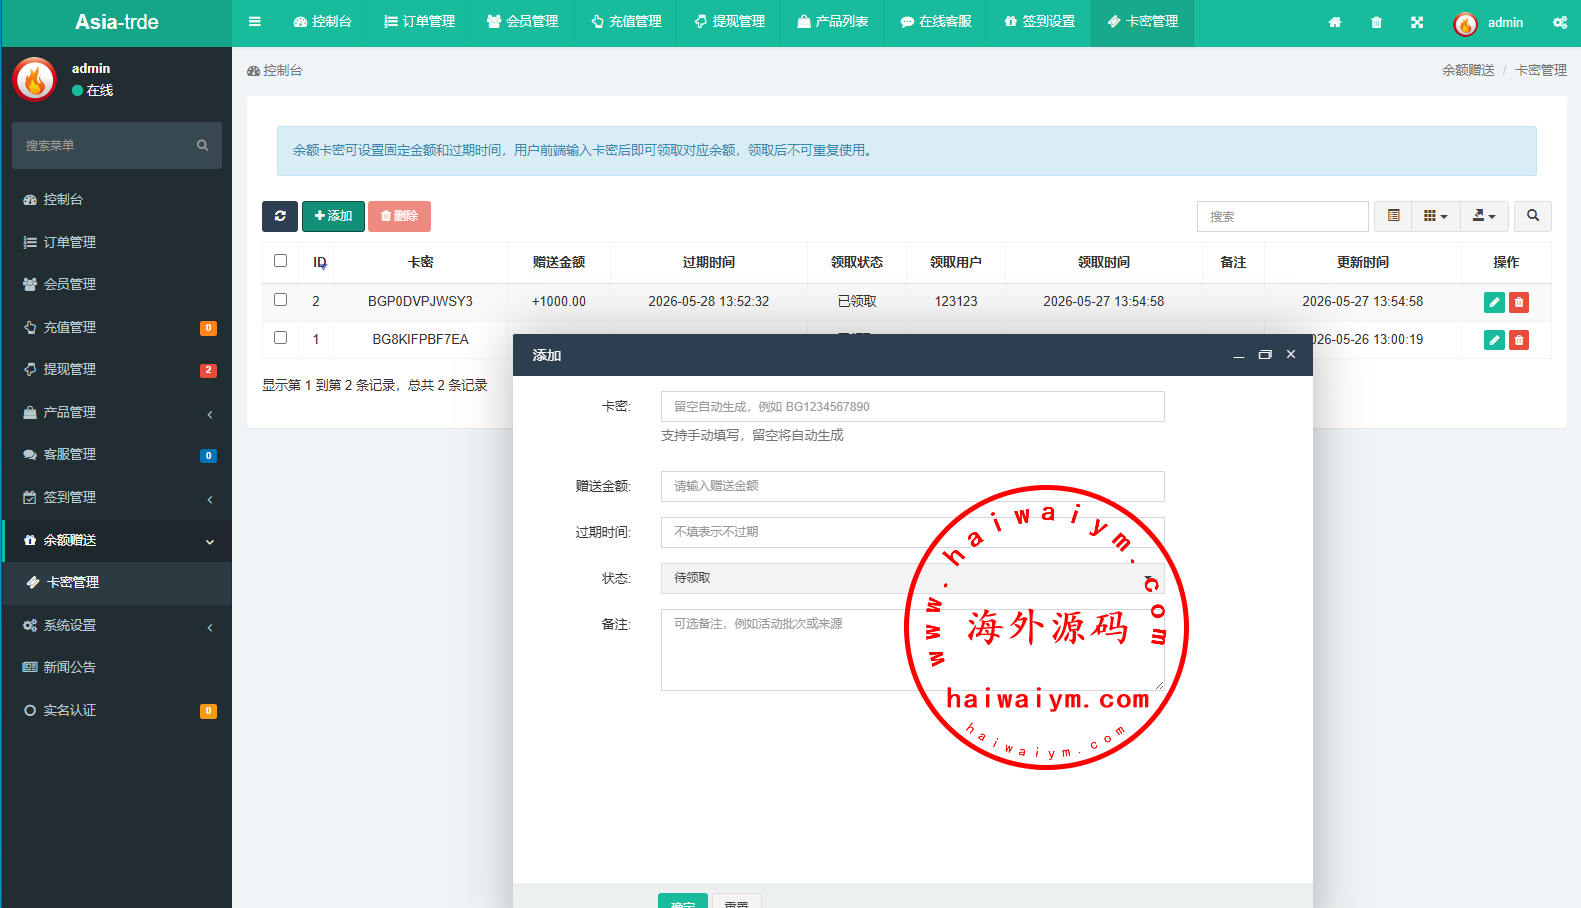
Task: Open the columns visibility dropdown
Action: coord(1436,216)
